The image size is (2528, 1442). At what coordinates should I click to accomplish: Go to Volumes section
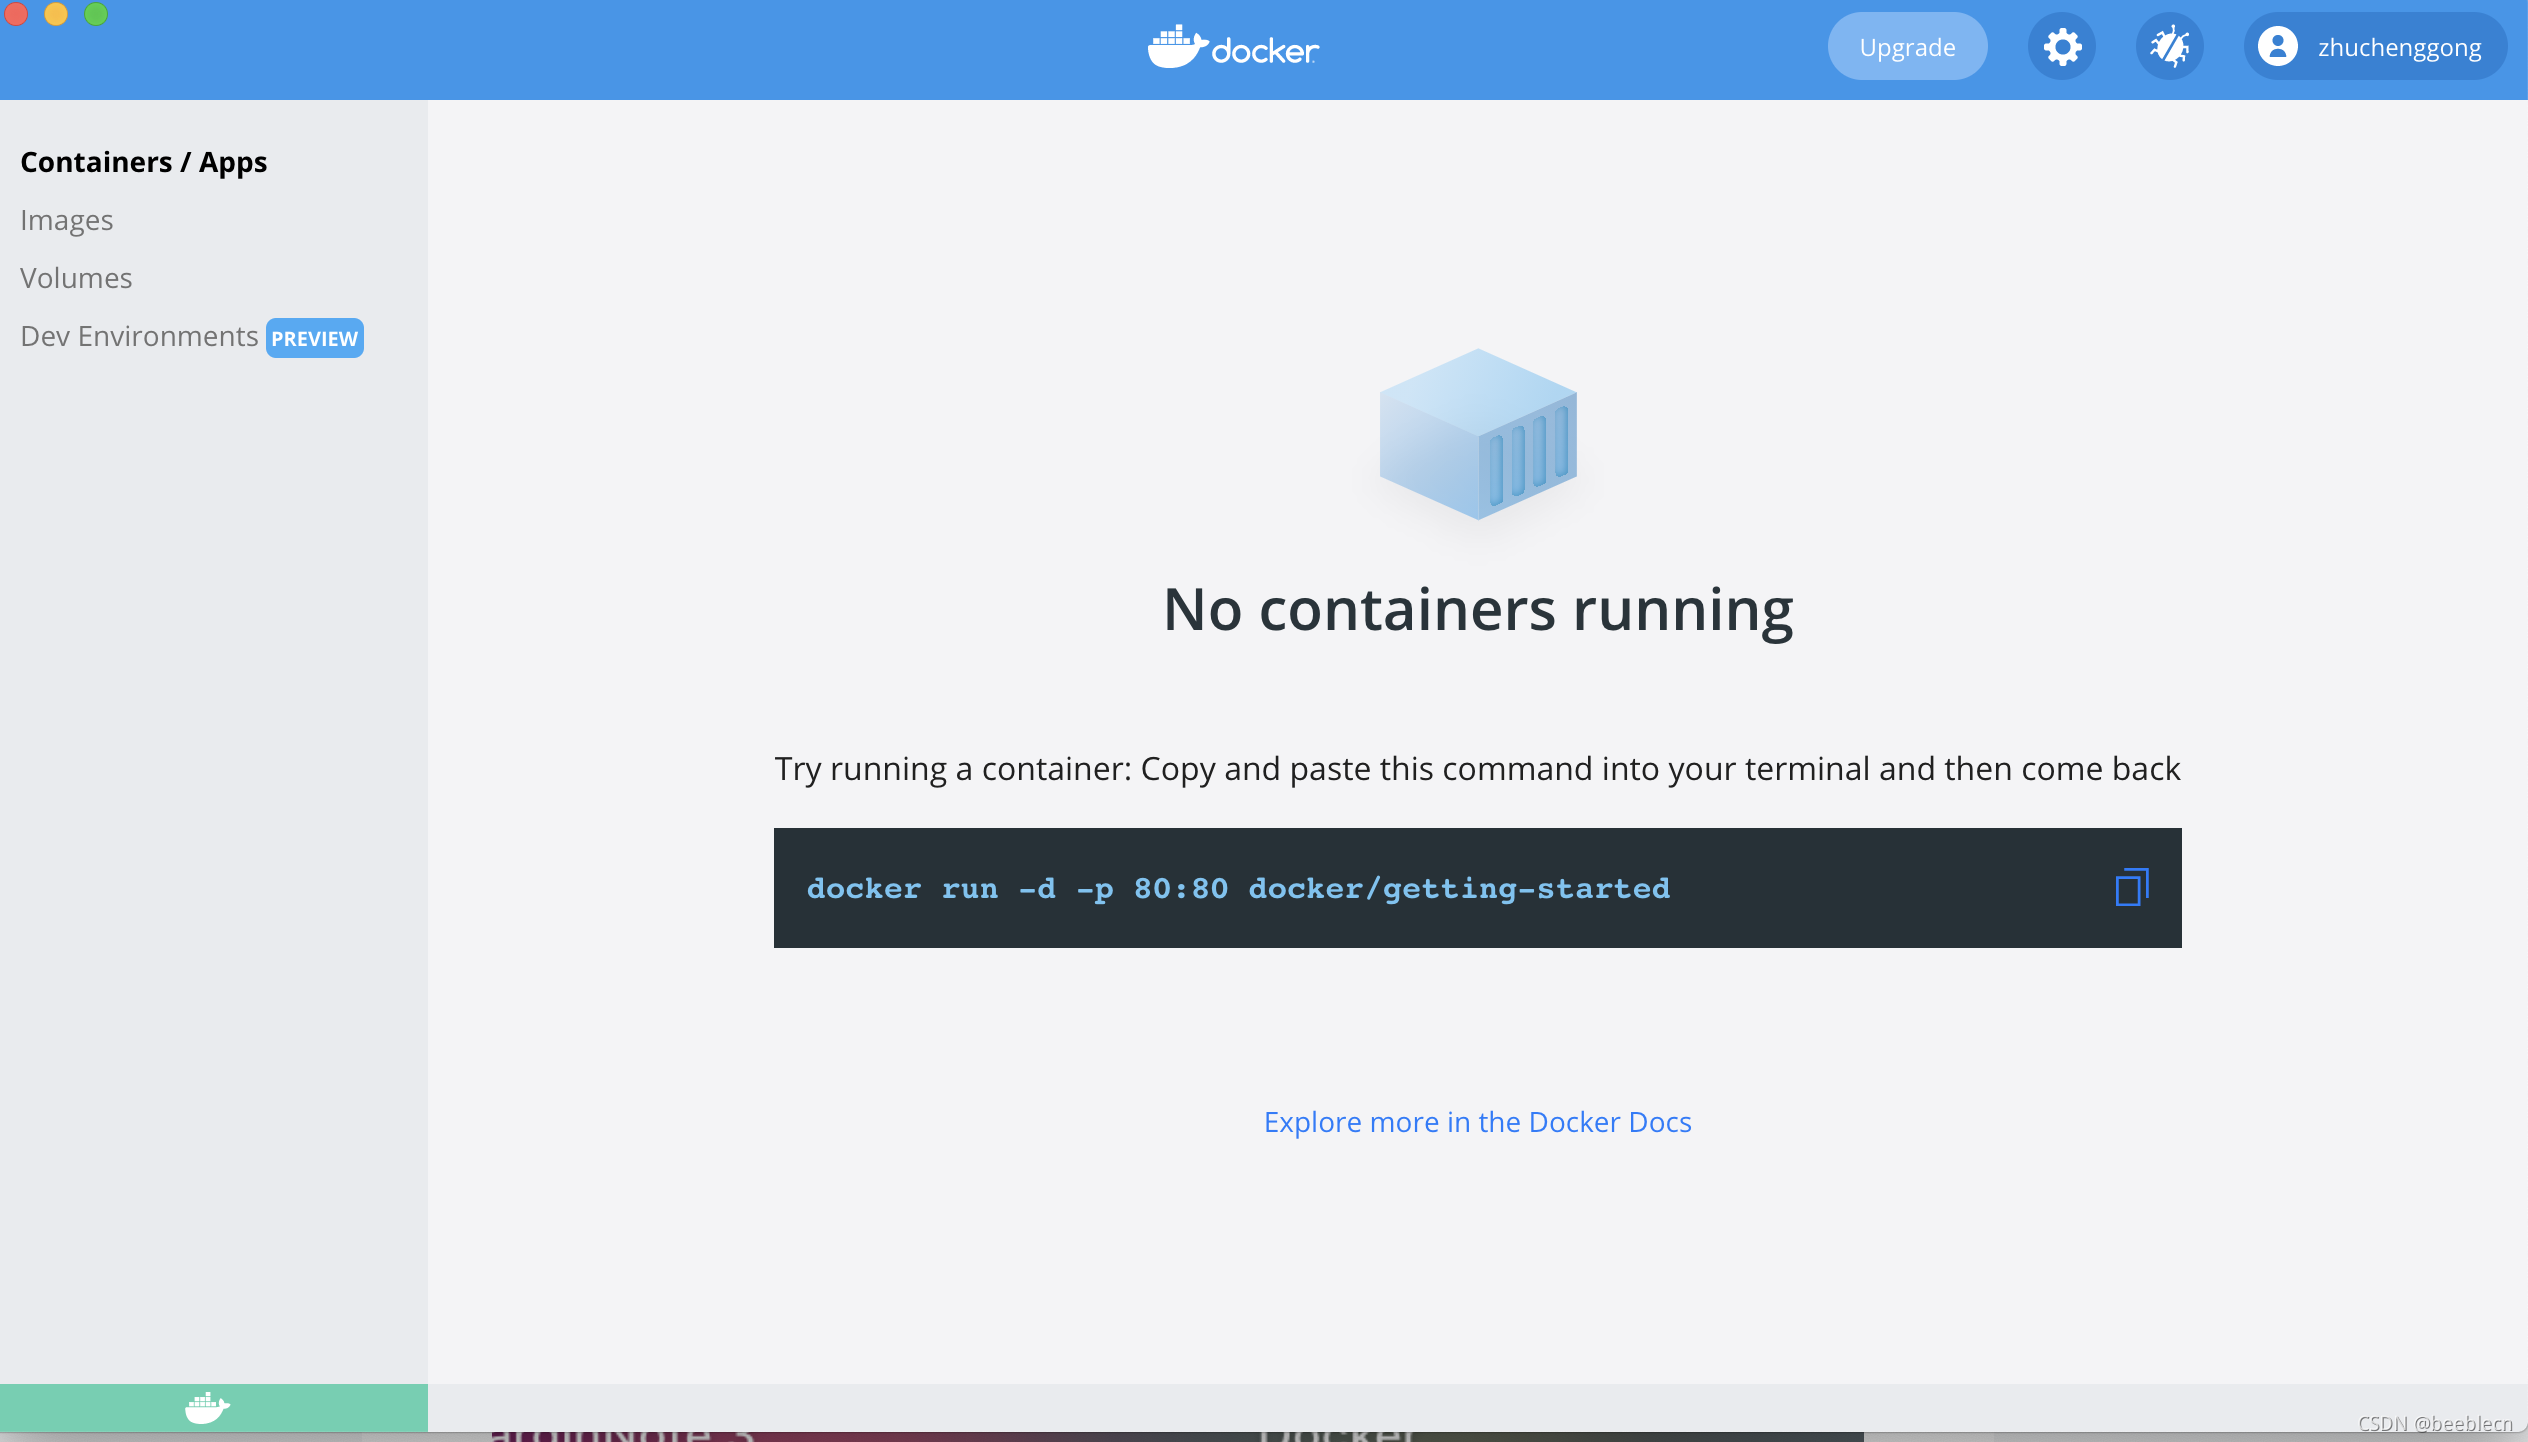click(76, 278)
